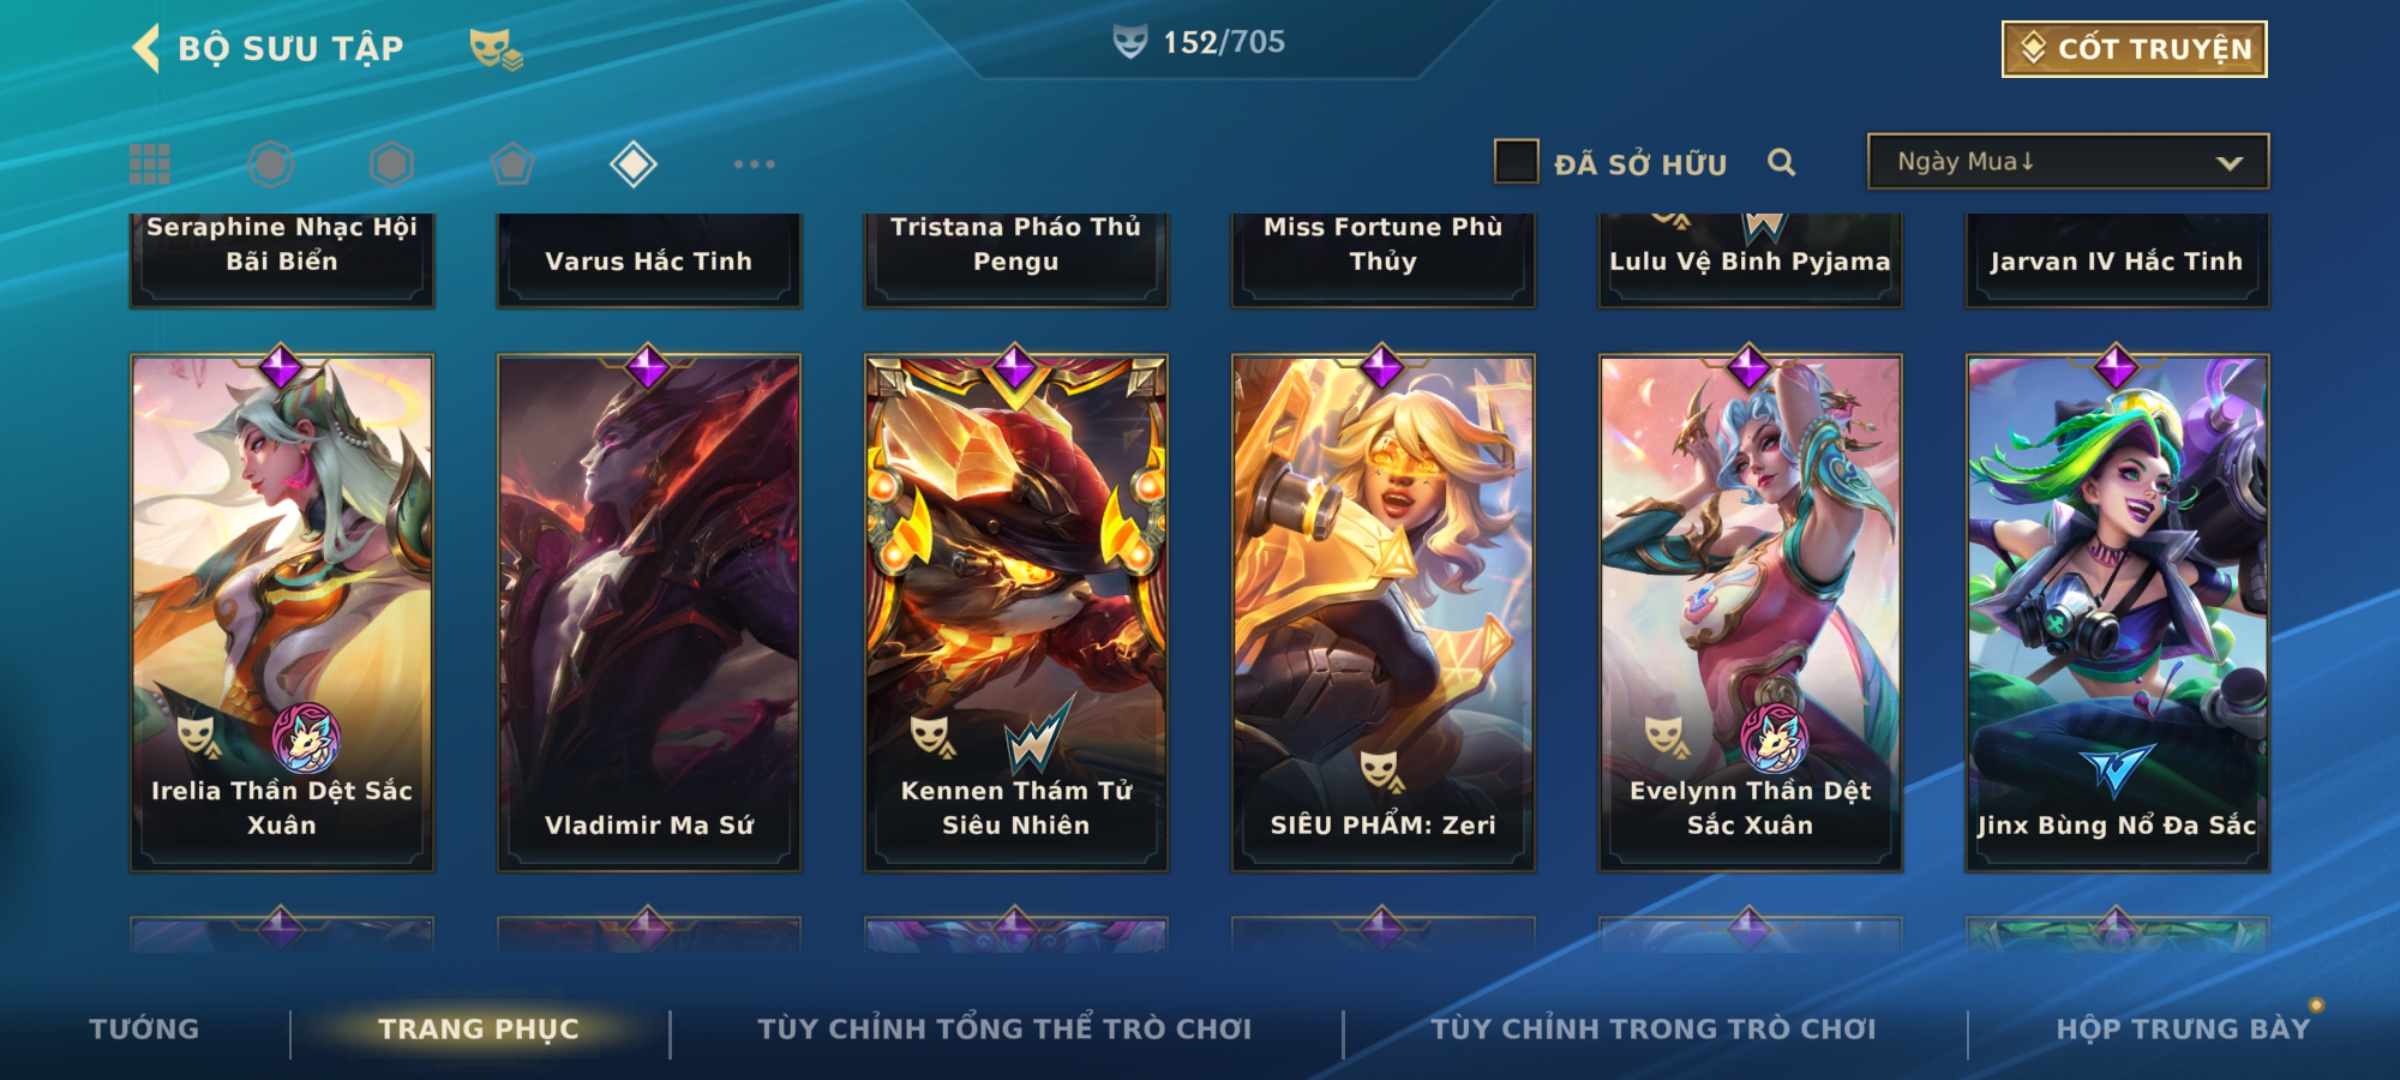The image size is (2400, 1080).
Task: Select Jinx Bùng Nổ Đa Sắc card
Action: tap(2117, 613)
